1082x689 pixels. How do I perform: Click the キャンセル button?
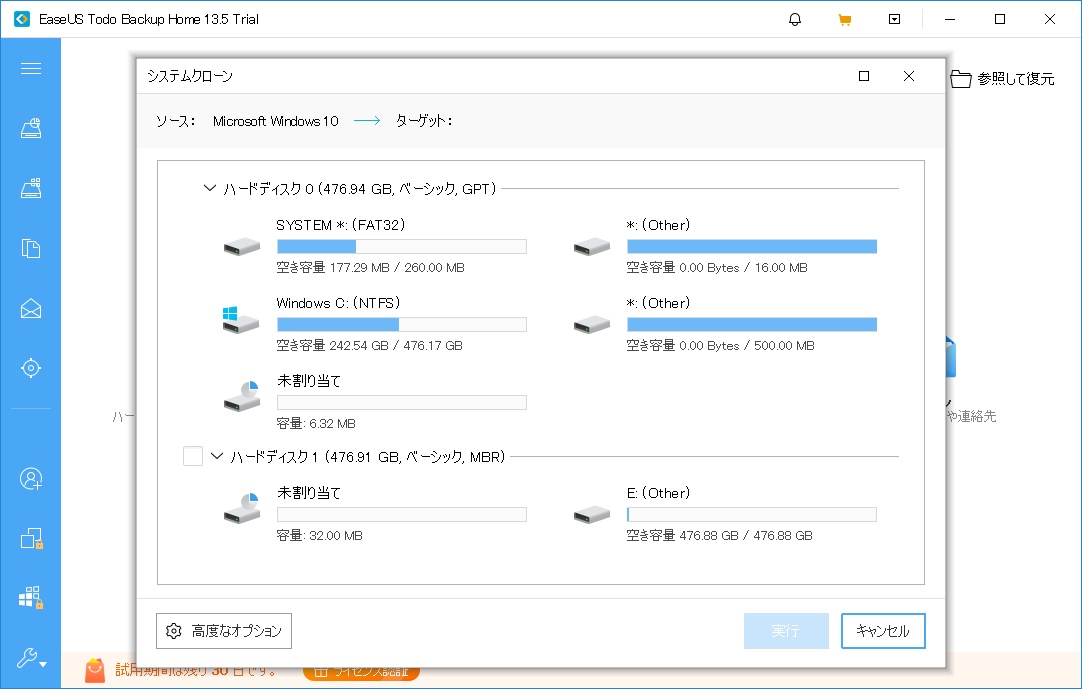[883, 631]
